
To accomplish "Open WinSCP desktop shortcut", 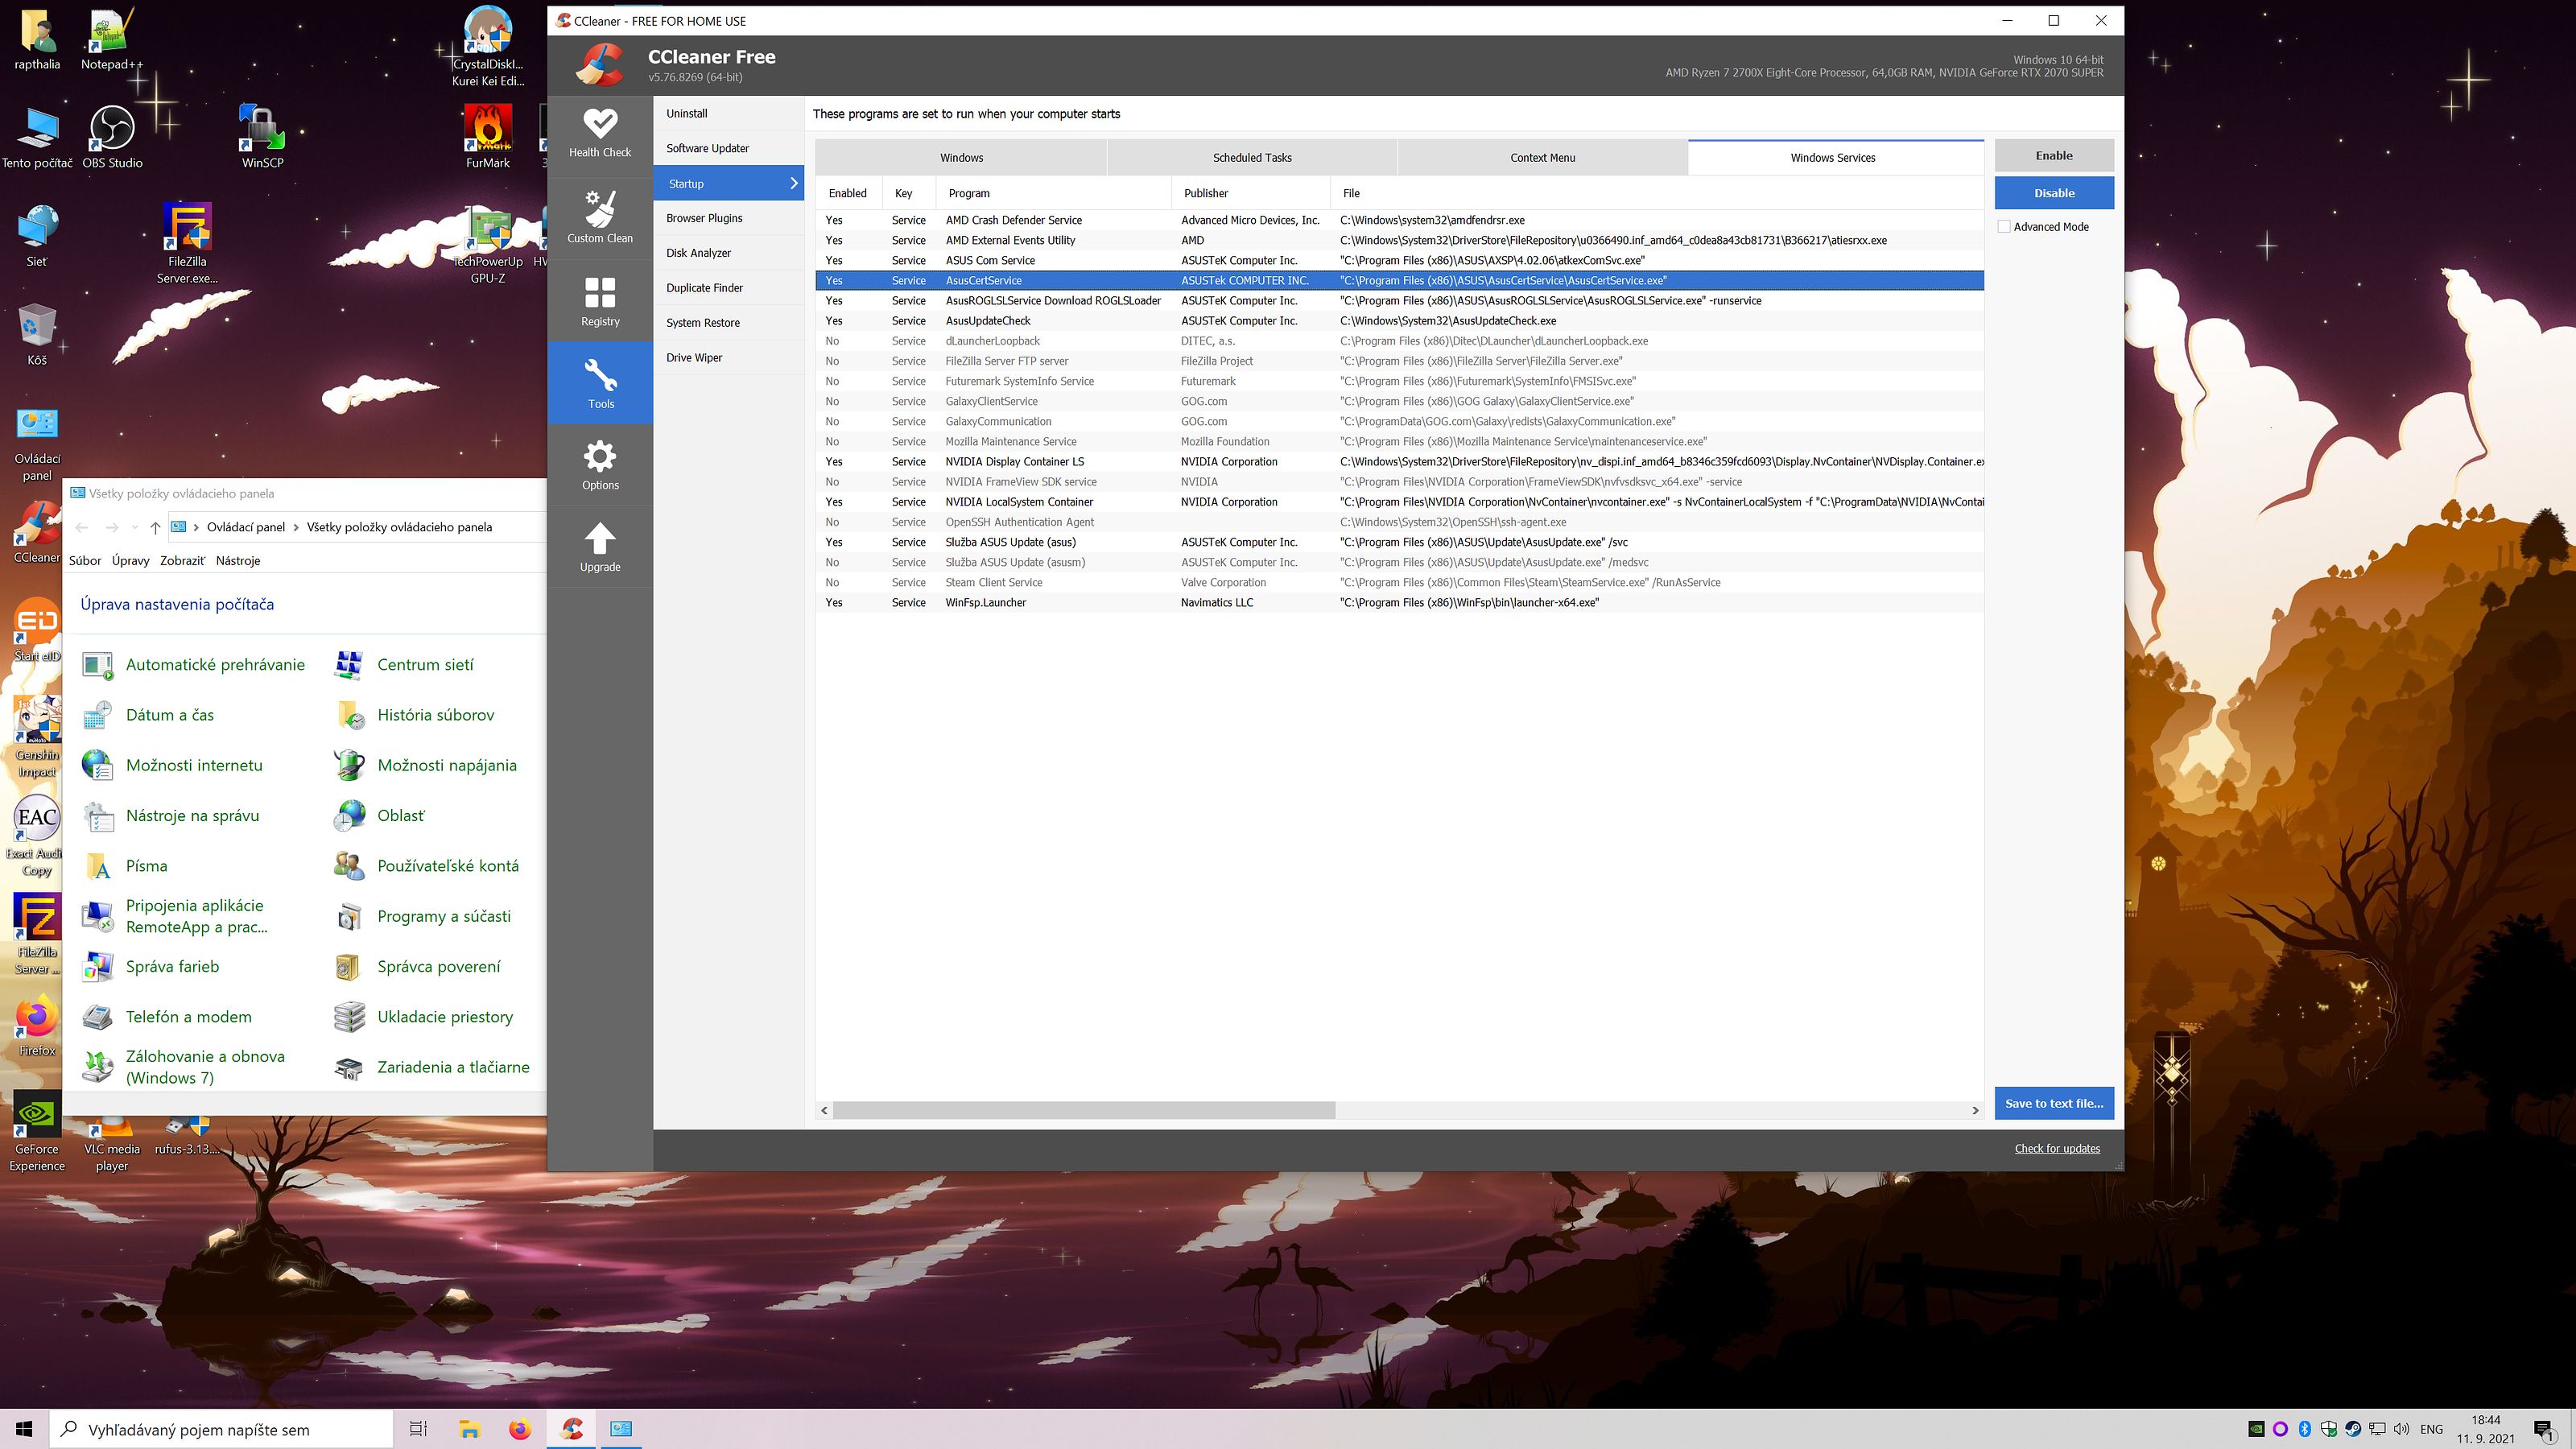I will pyautogui.click(x=262, y=137).
